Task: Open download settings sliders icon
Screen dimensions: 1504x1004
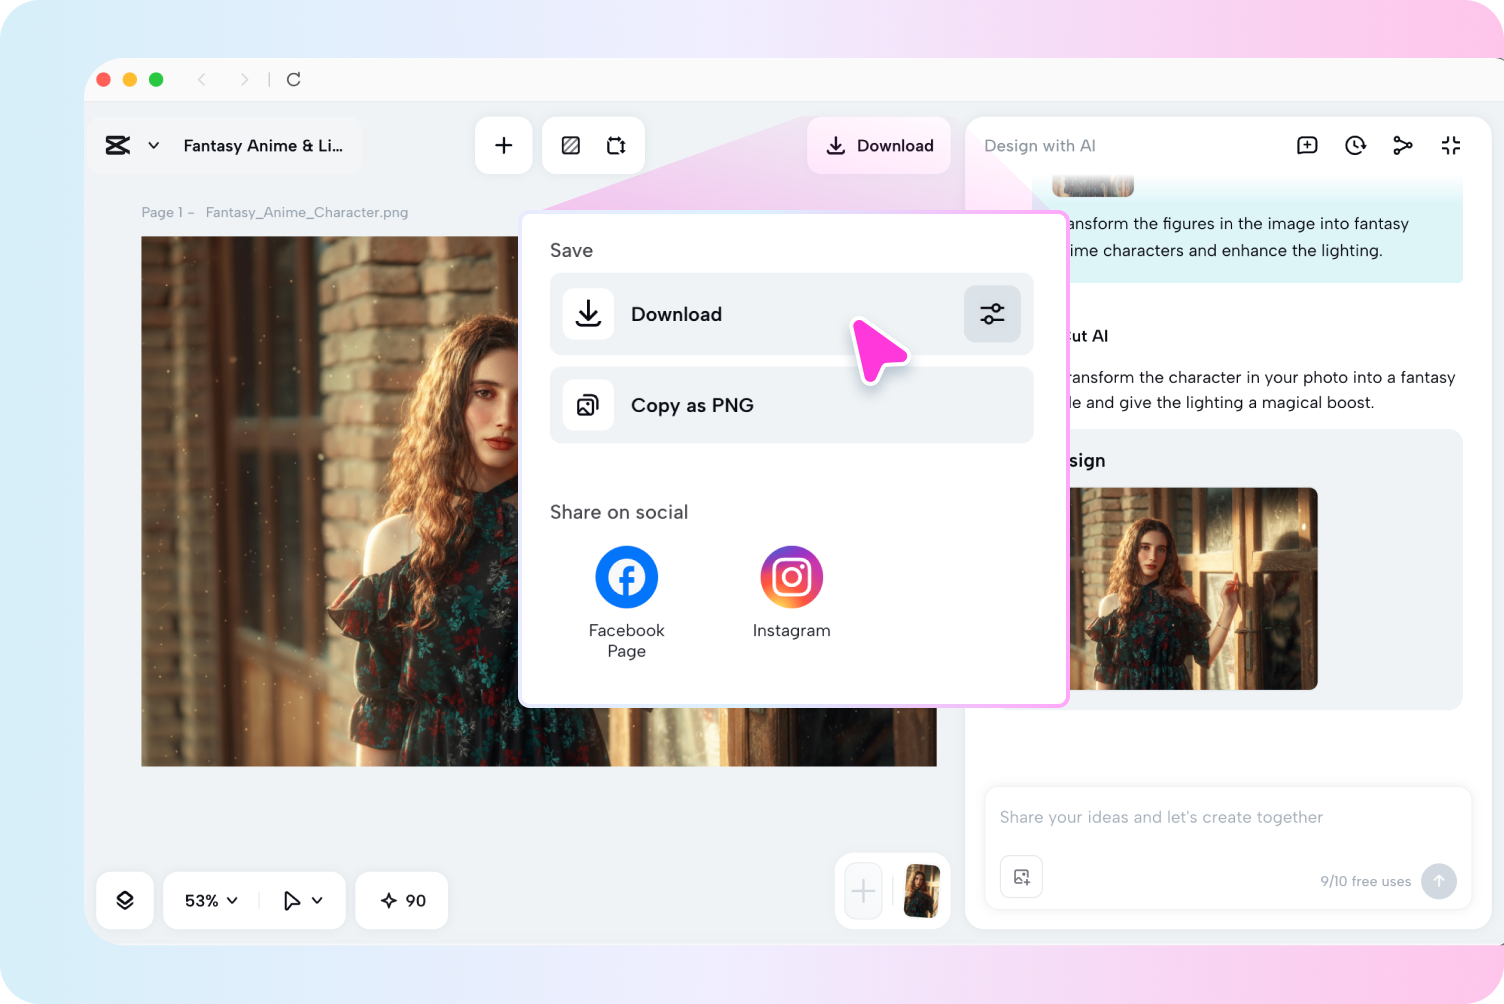Action: (992, 314)
